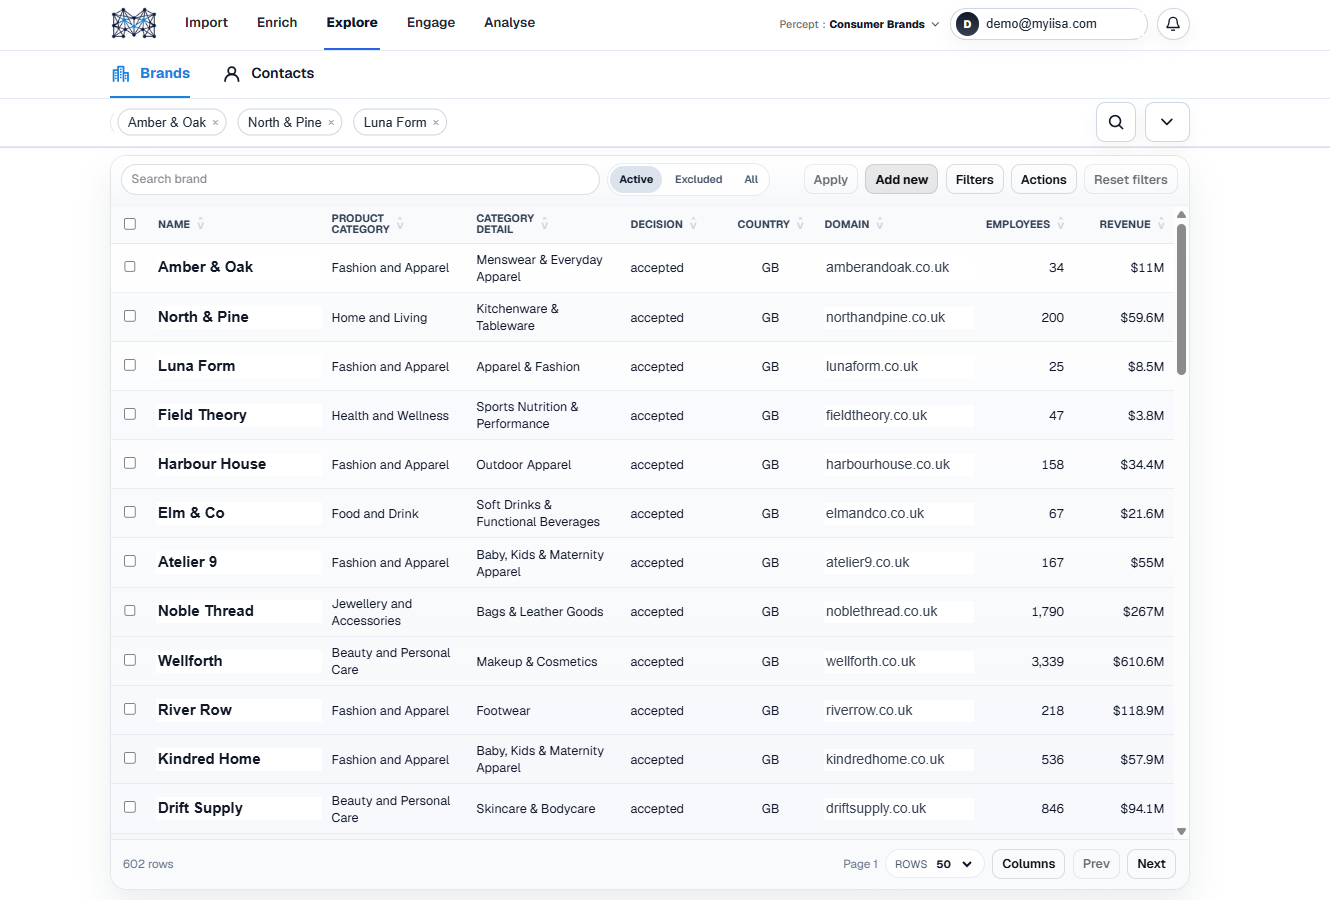Screen dimensions: 1330x900
Task: Click the Add new button
Action: [x=902, y=180]
